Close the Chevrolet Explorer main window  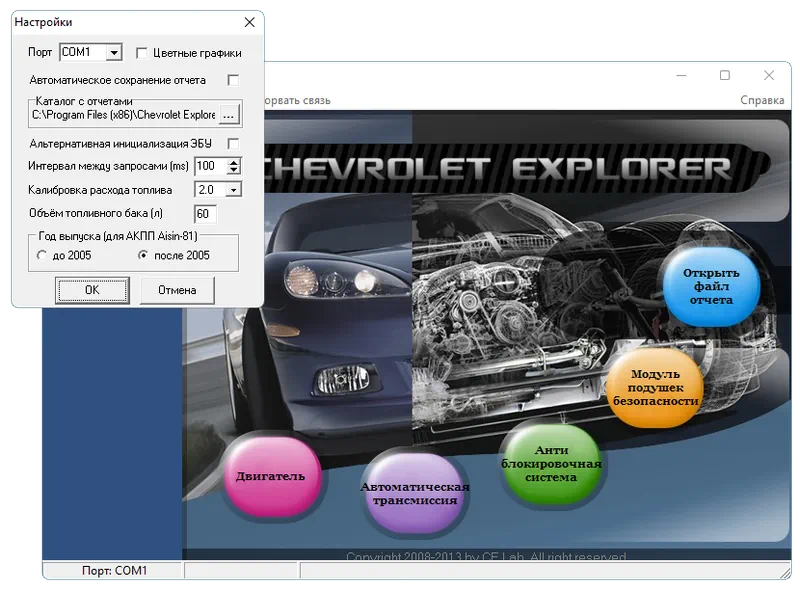tap(769, 76)
